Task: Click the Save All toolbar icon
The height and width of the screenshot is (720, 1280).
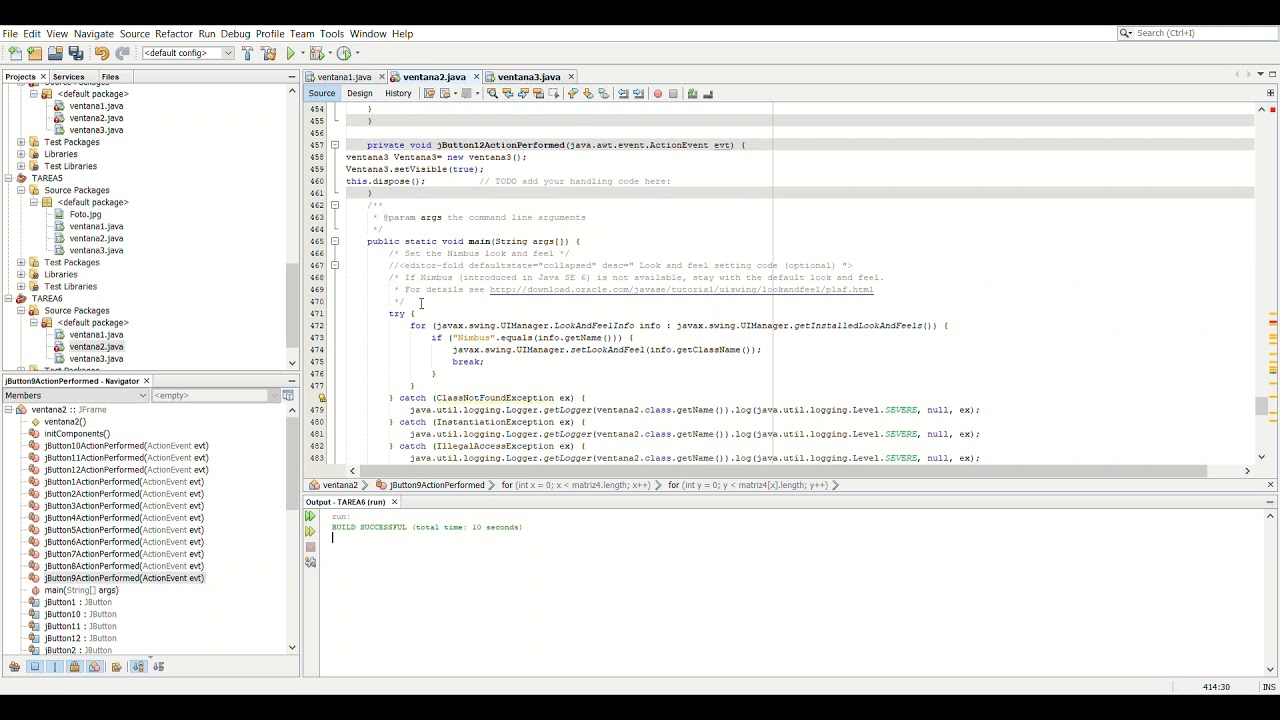Action: [76, 53]
